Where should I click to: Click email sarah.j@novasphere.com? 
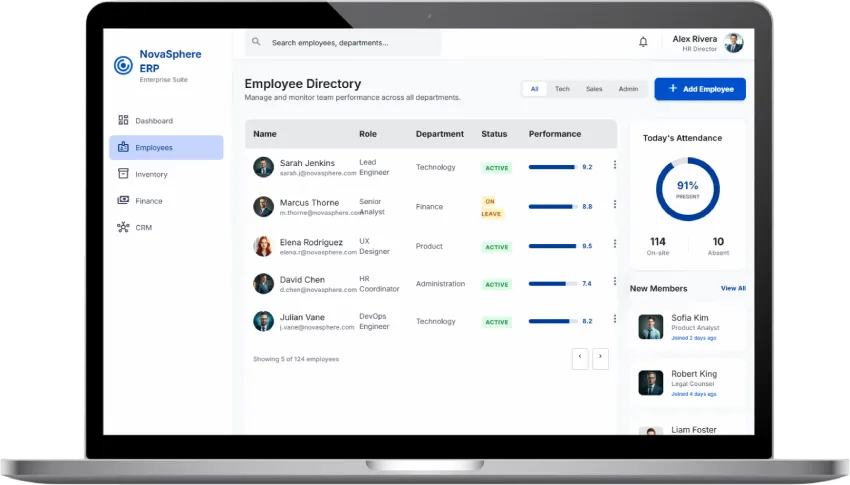pyautogui.click(x=318, y=173)
